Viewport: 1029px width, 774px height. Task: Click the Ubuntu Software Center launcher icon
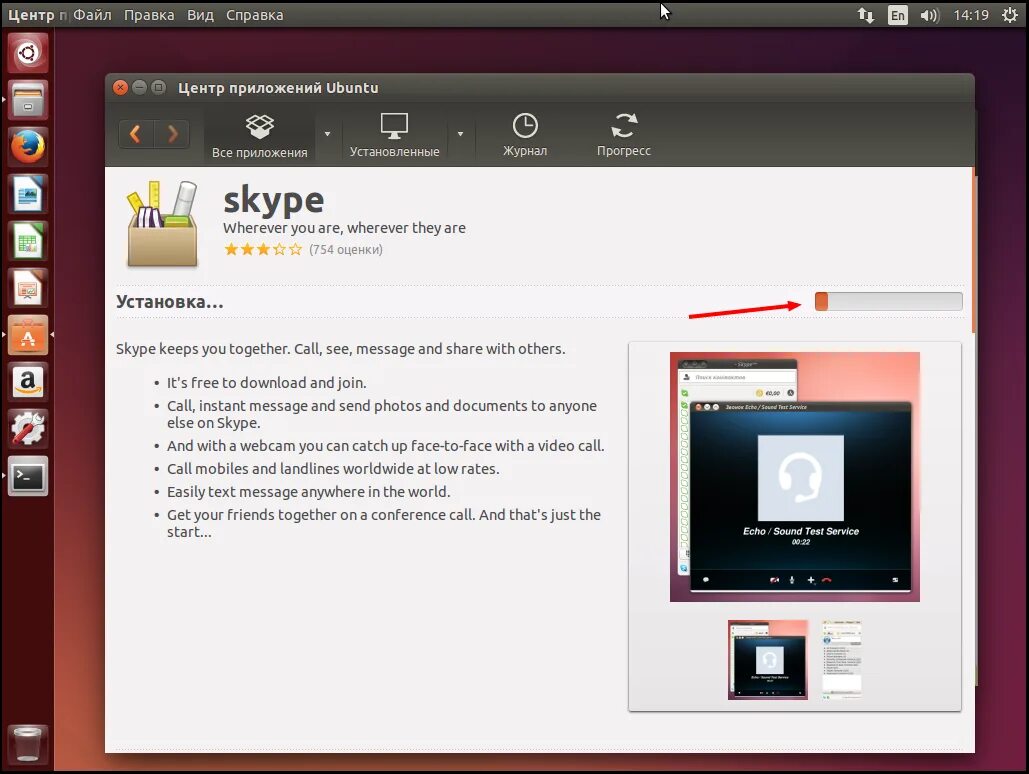tap(28, 335)
